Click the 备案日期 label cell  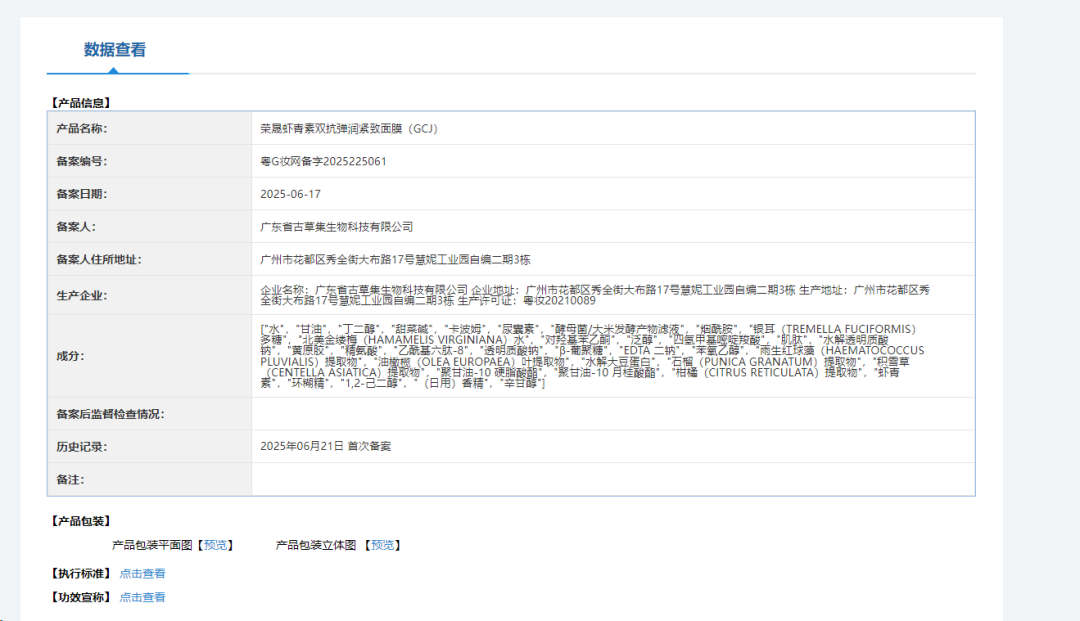(x=149, y=194)
